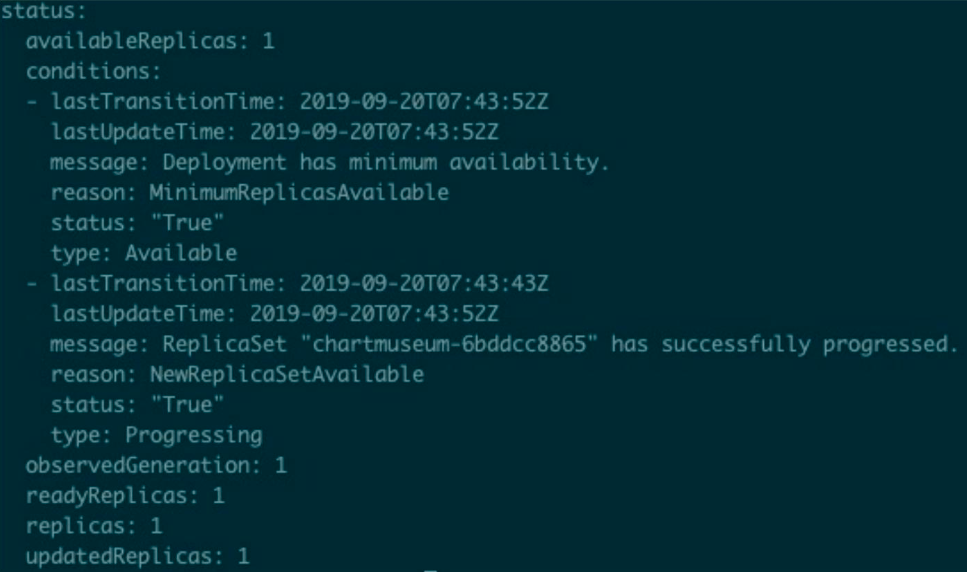Click the readyReplicas: 1 line
967x572 pixels.
point(125,495)
